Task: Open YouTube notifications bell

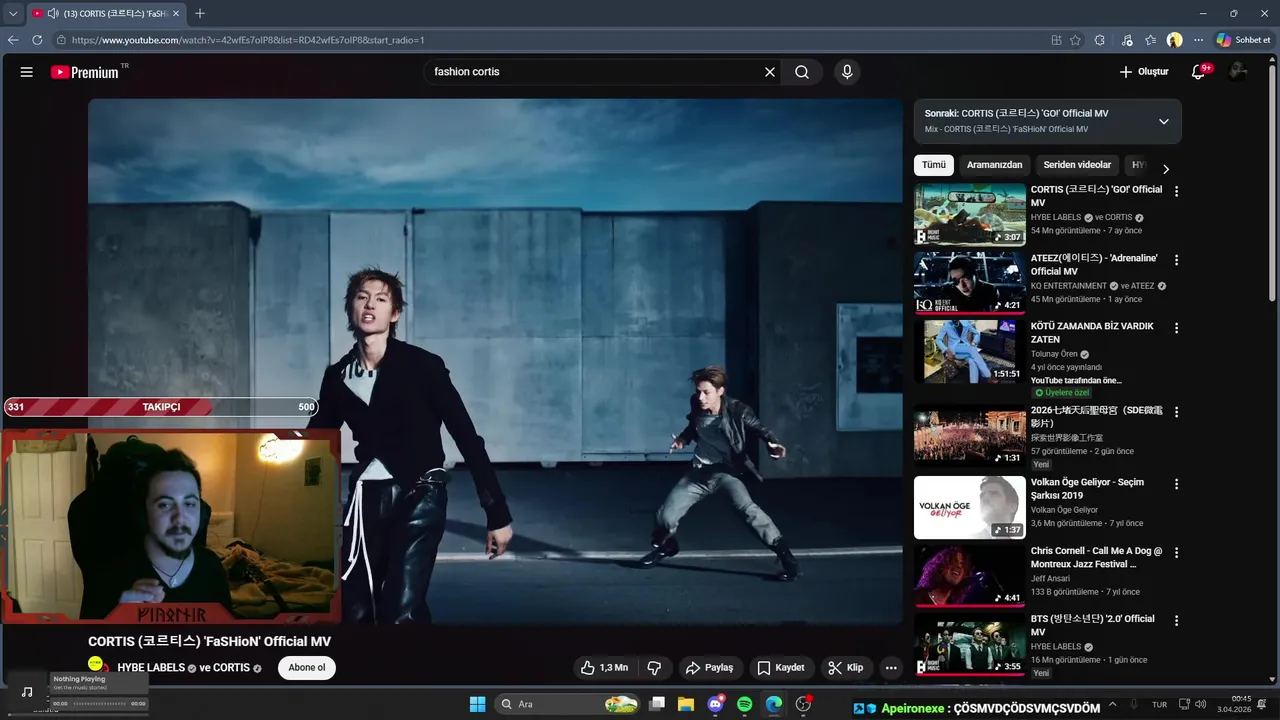Action: [1199, 72]
